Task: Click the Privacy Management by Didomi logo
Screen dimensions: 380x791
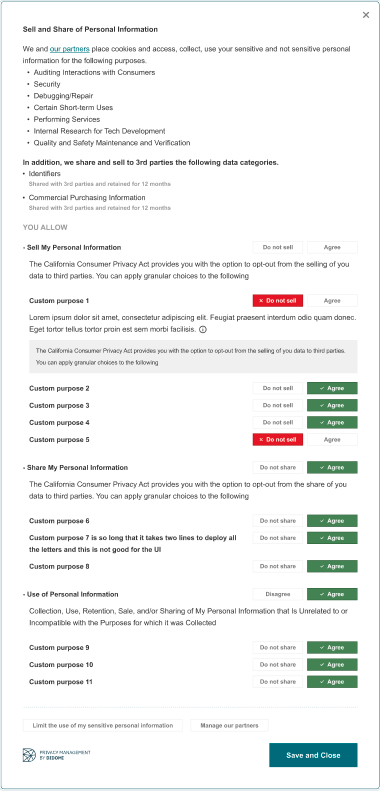Action: coord(57,755)
